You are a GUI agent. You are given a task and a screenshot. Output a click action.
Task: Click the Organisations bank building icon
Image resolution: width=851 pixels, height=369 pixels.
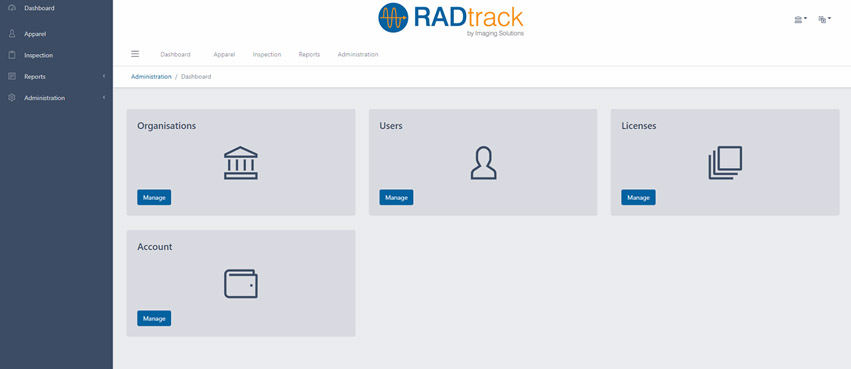click(x=241, y=163)
